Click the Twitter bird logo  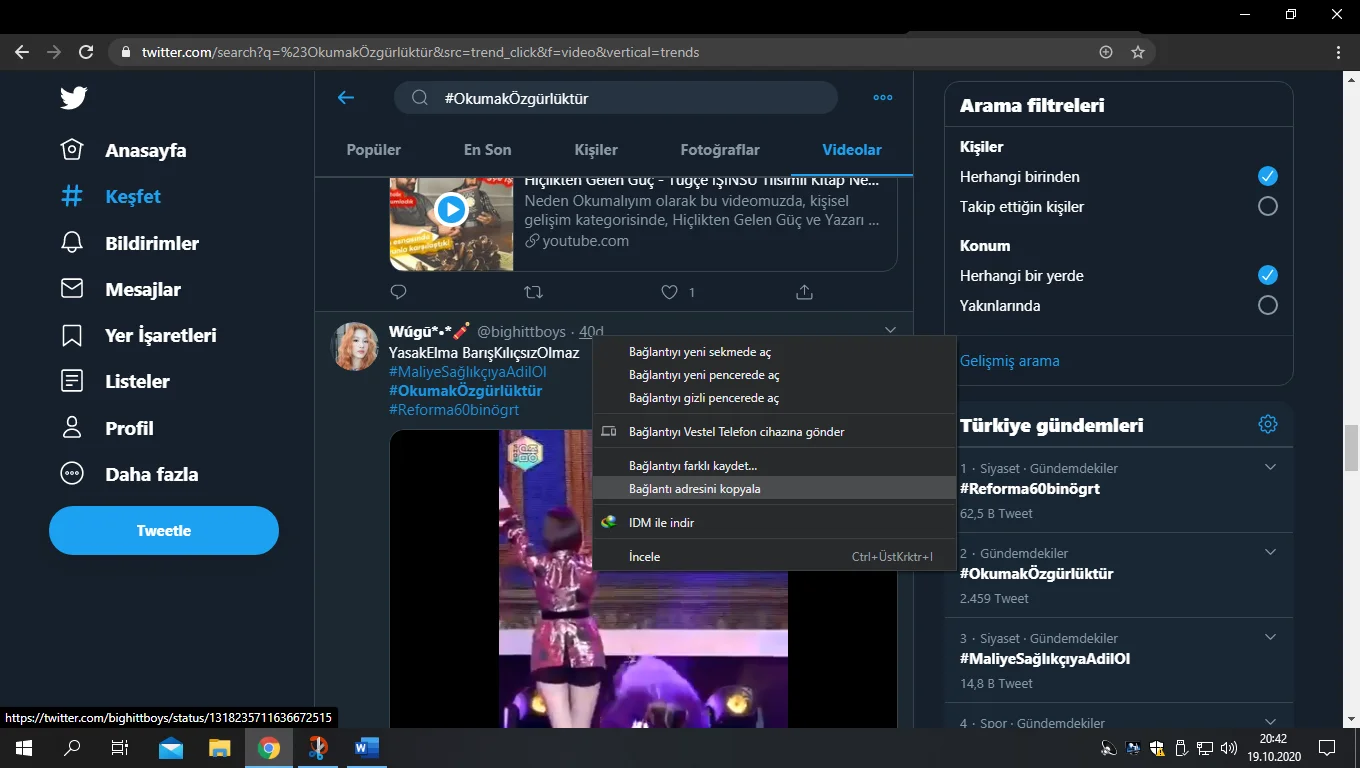coord(73,98)
